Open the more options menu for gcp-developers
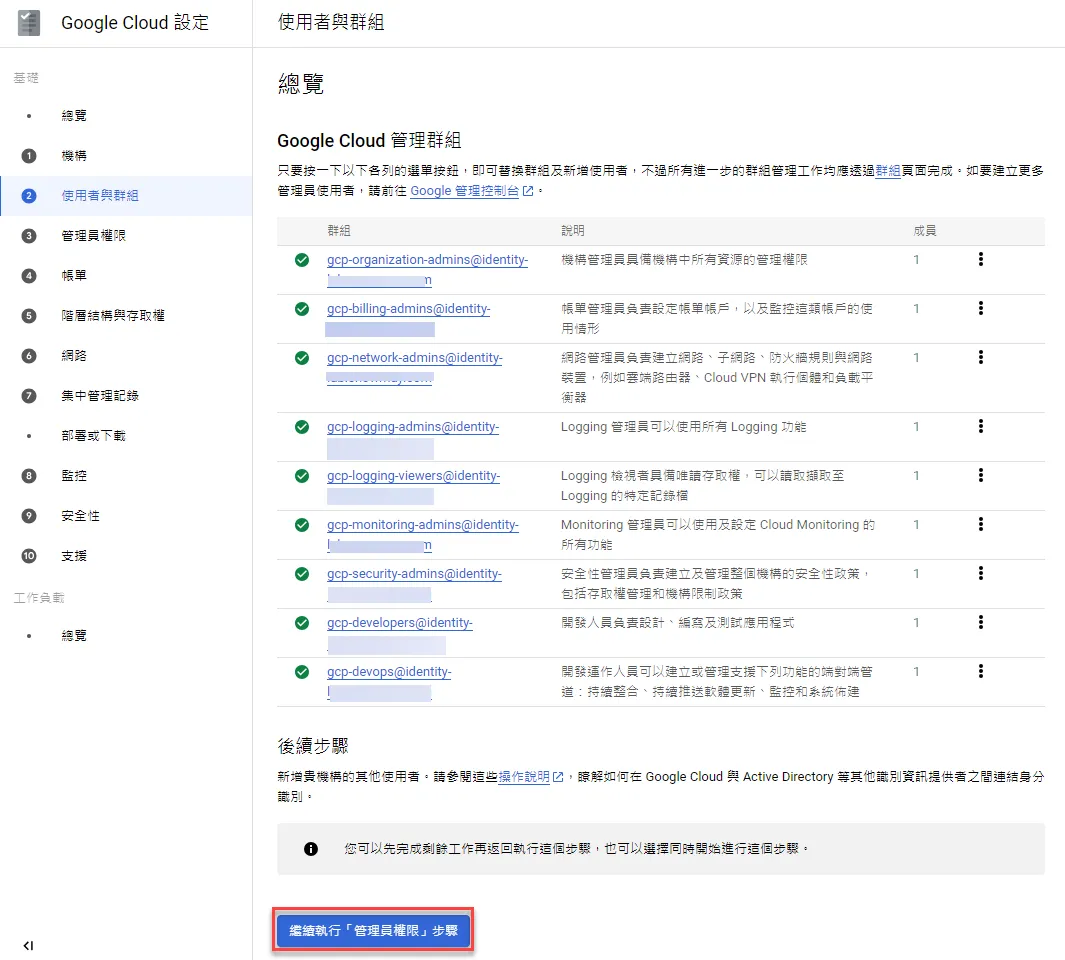This screenshot has width=1065, height=960. point(980,622)
